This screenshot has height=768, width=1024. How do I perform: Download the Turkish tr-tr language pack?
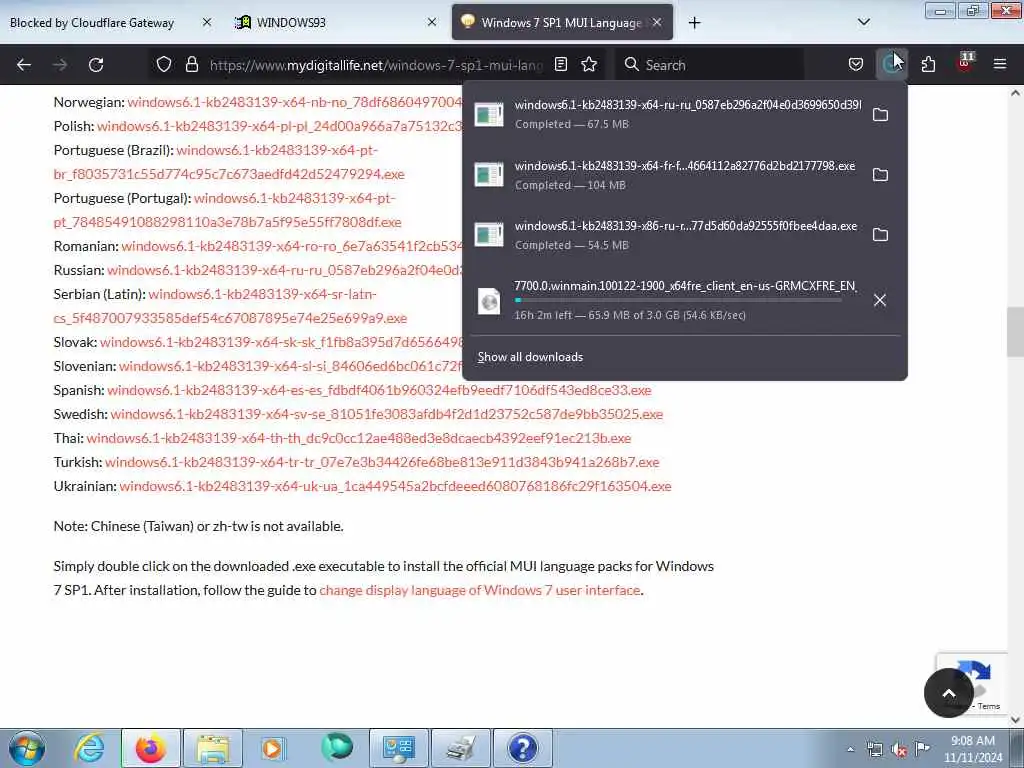tap(382, 462)
